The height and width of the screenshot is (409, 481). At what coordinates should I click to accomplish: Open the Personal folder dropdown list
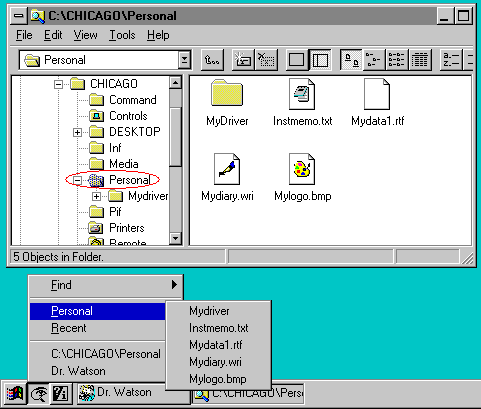click(184, 60)
